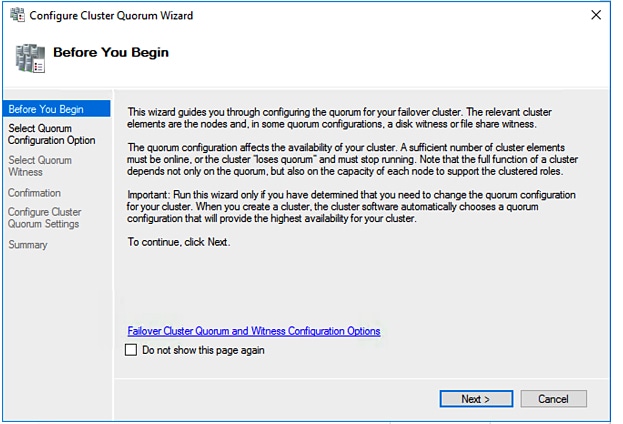623x424 pixels.
Task: Click the paragraph starting 'This wizard guides you'
Action: click(x=340, y=117)
